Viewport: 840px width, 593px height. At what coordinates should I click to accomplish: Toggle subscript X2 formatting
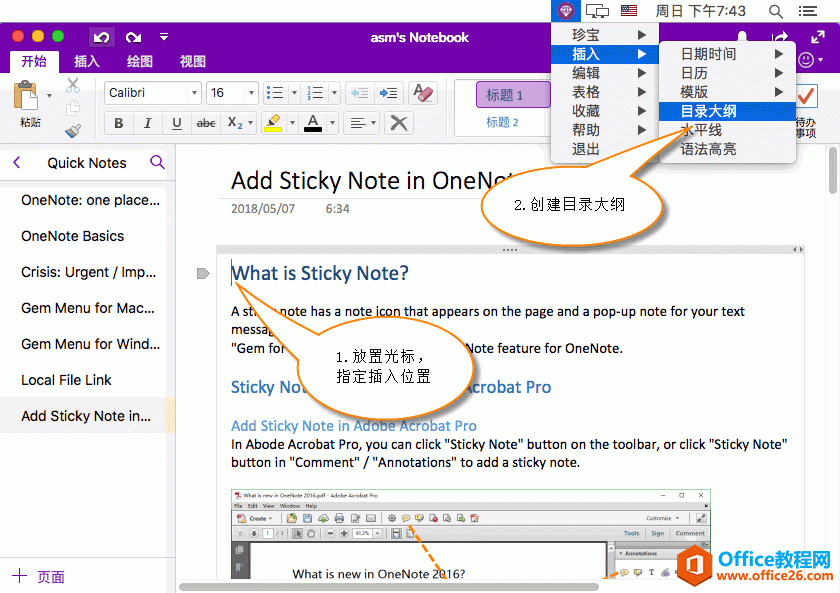[235, 123]
